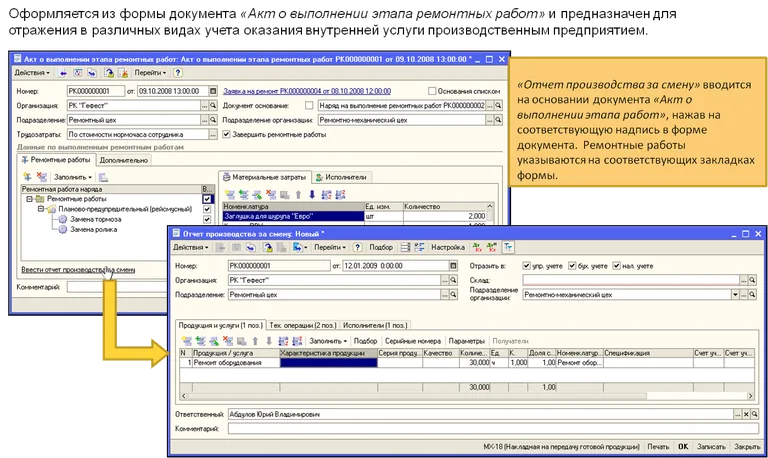Click add icon in Ремонтные работы tree toolbar
768x458 pixels.
(x=27, y=177)
